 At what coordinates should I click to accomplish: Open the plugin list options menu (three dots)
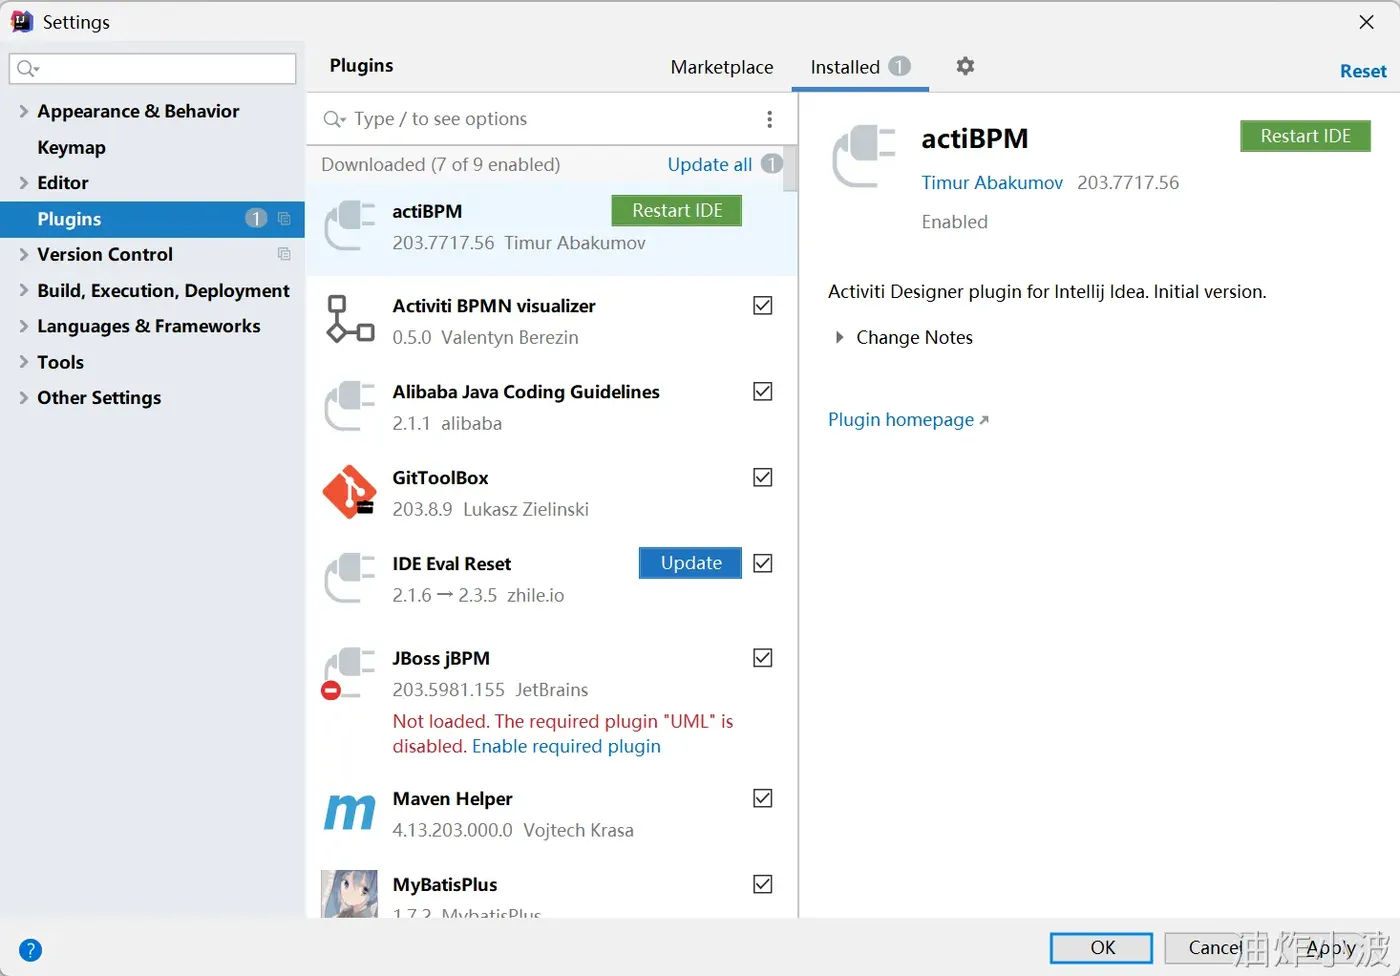click(x=769, y=119)
